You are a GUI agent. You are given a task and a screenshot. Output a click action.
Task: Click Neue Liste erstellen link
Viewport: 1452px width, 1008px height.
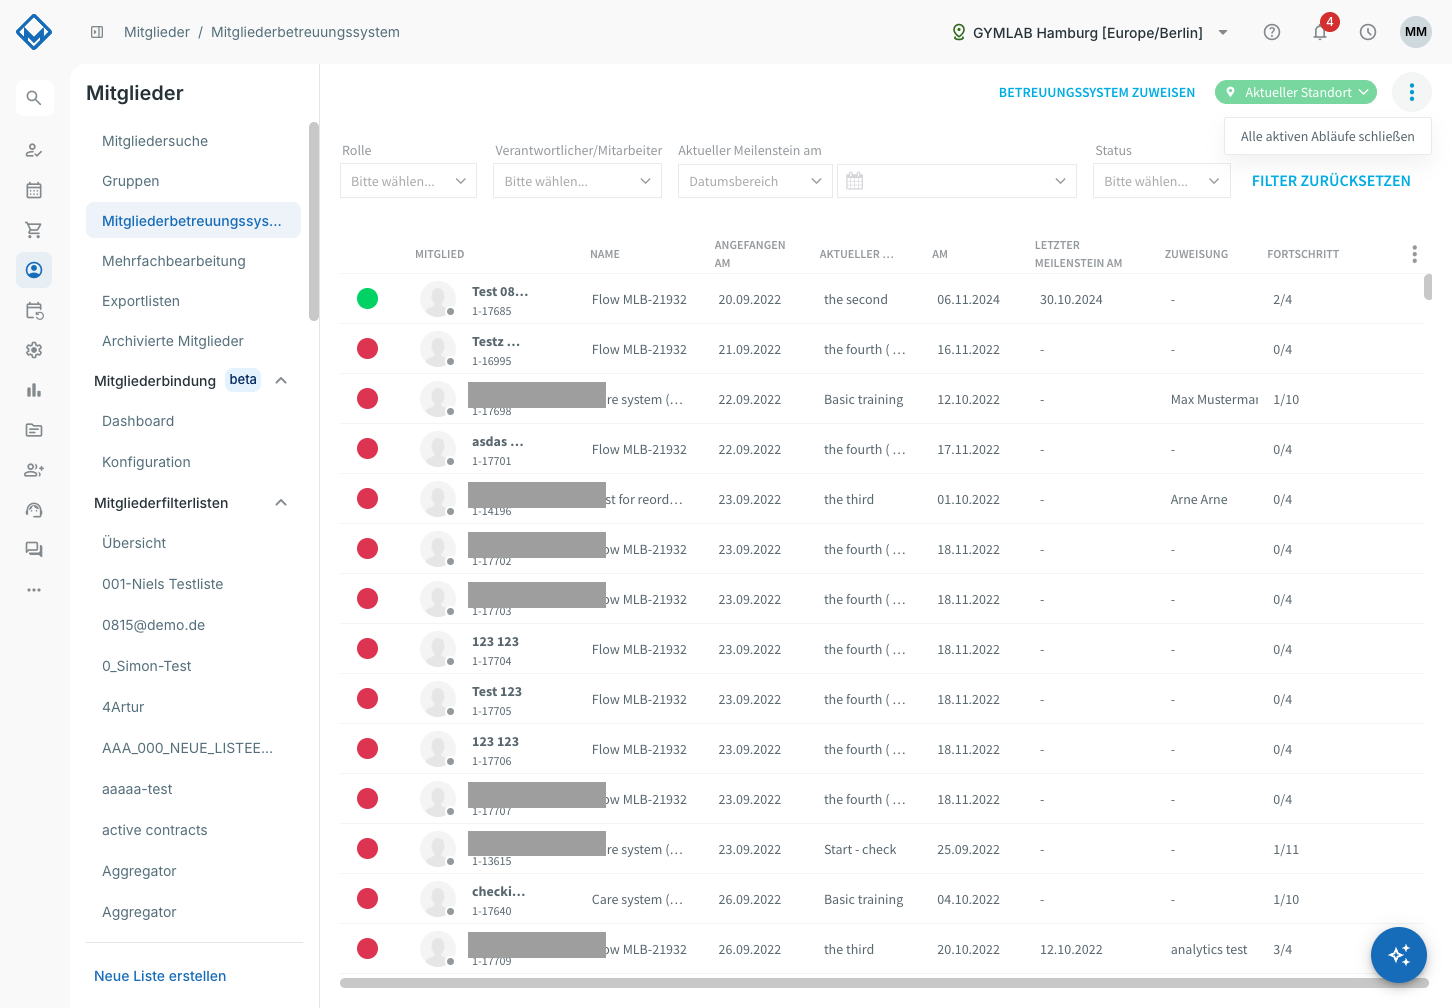[x=160, y=976]
